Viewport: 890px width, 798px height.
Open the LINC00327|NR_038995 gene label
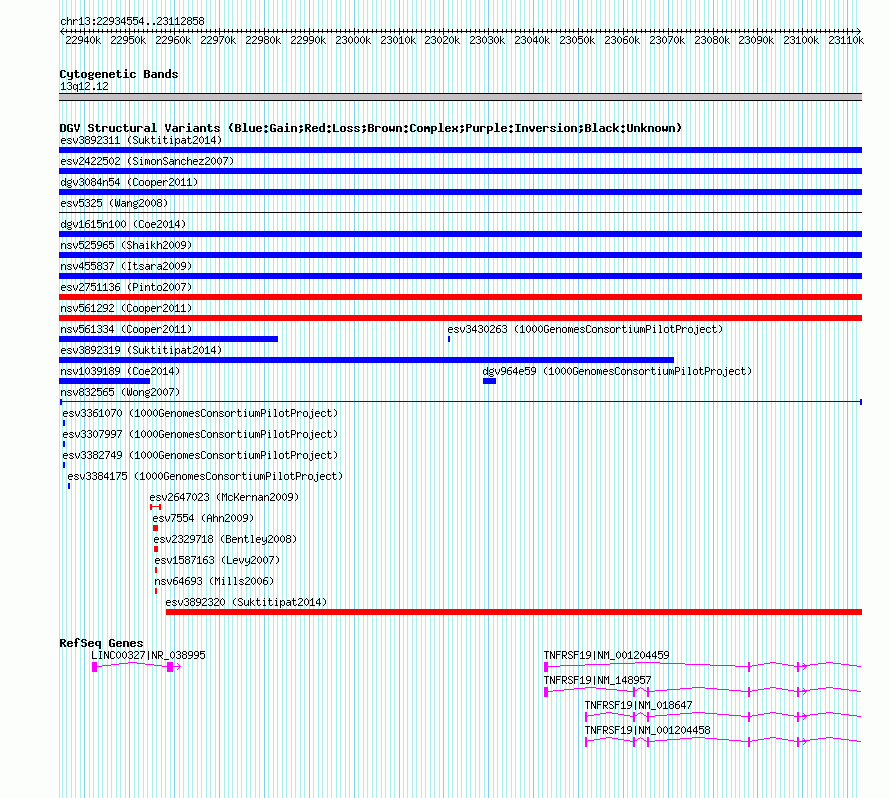pyautogui.click(x=148, y=655)
